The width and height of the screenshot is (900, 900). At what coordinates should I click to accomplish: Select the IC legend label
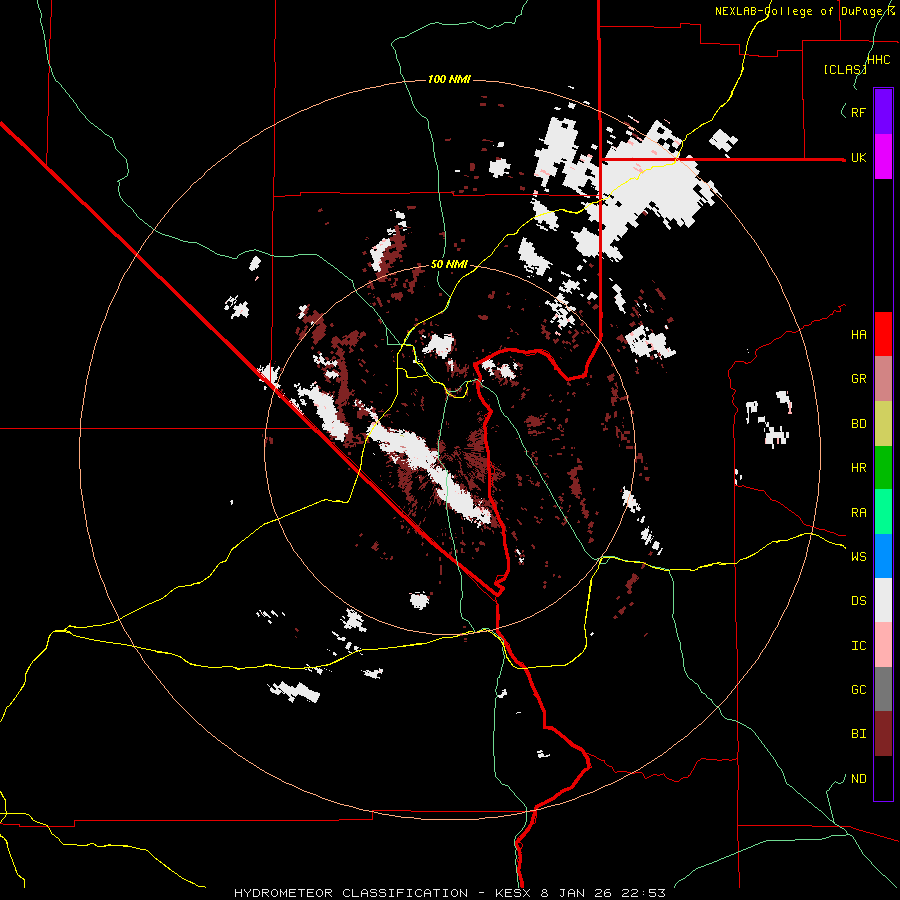tap(858, 646)
